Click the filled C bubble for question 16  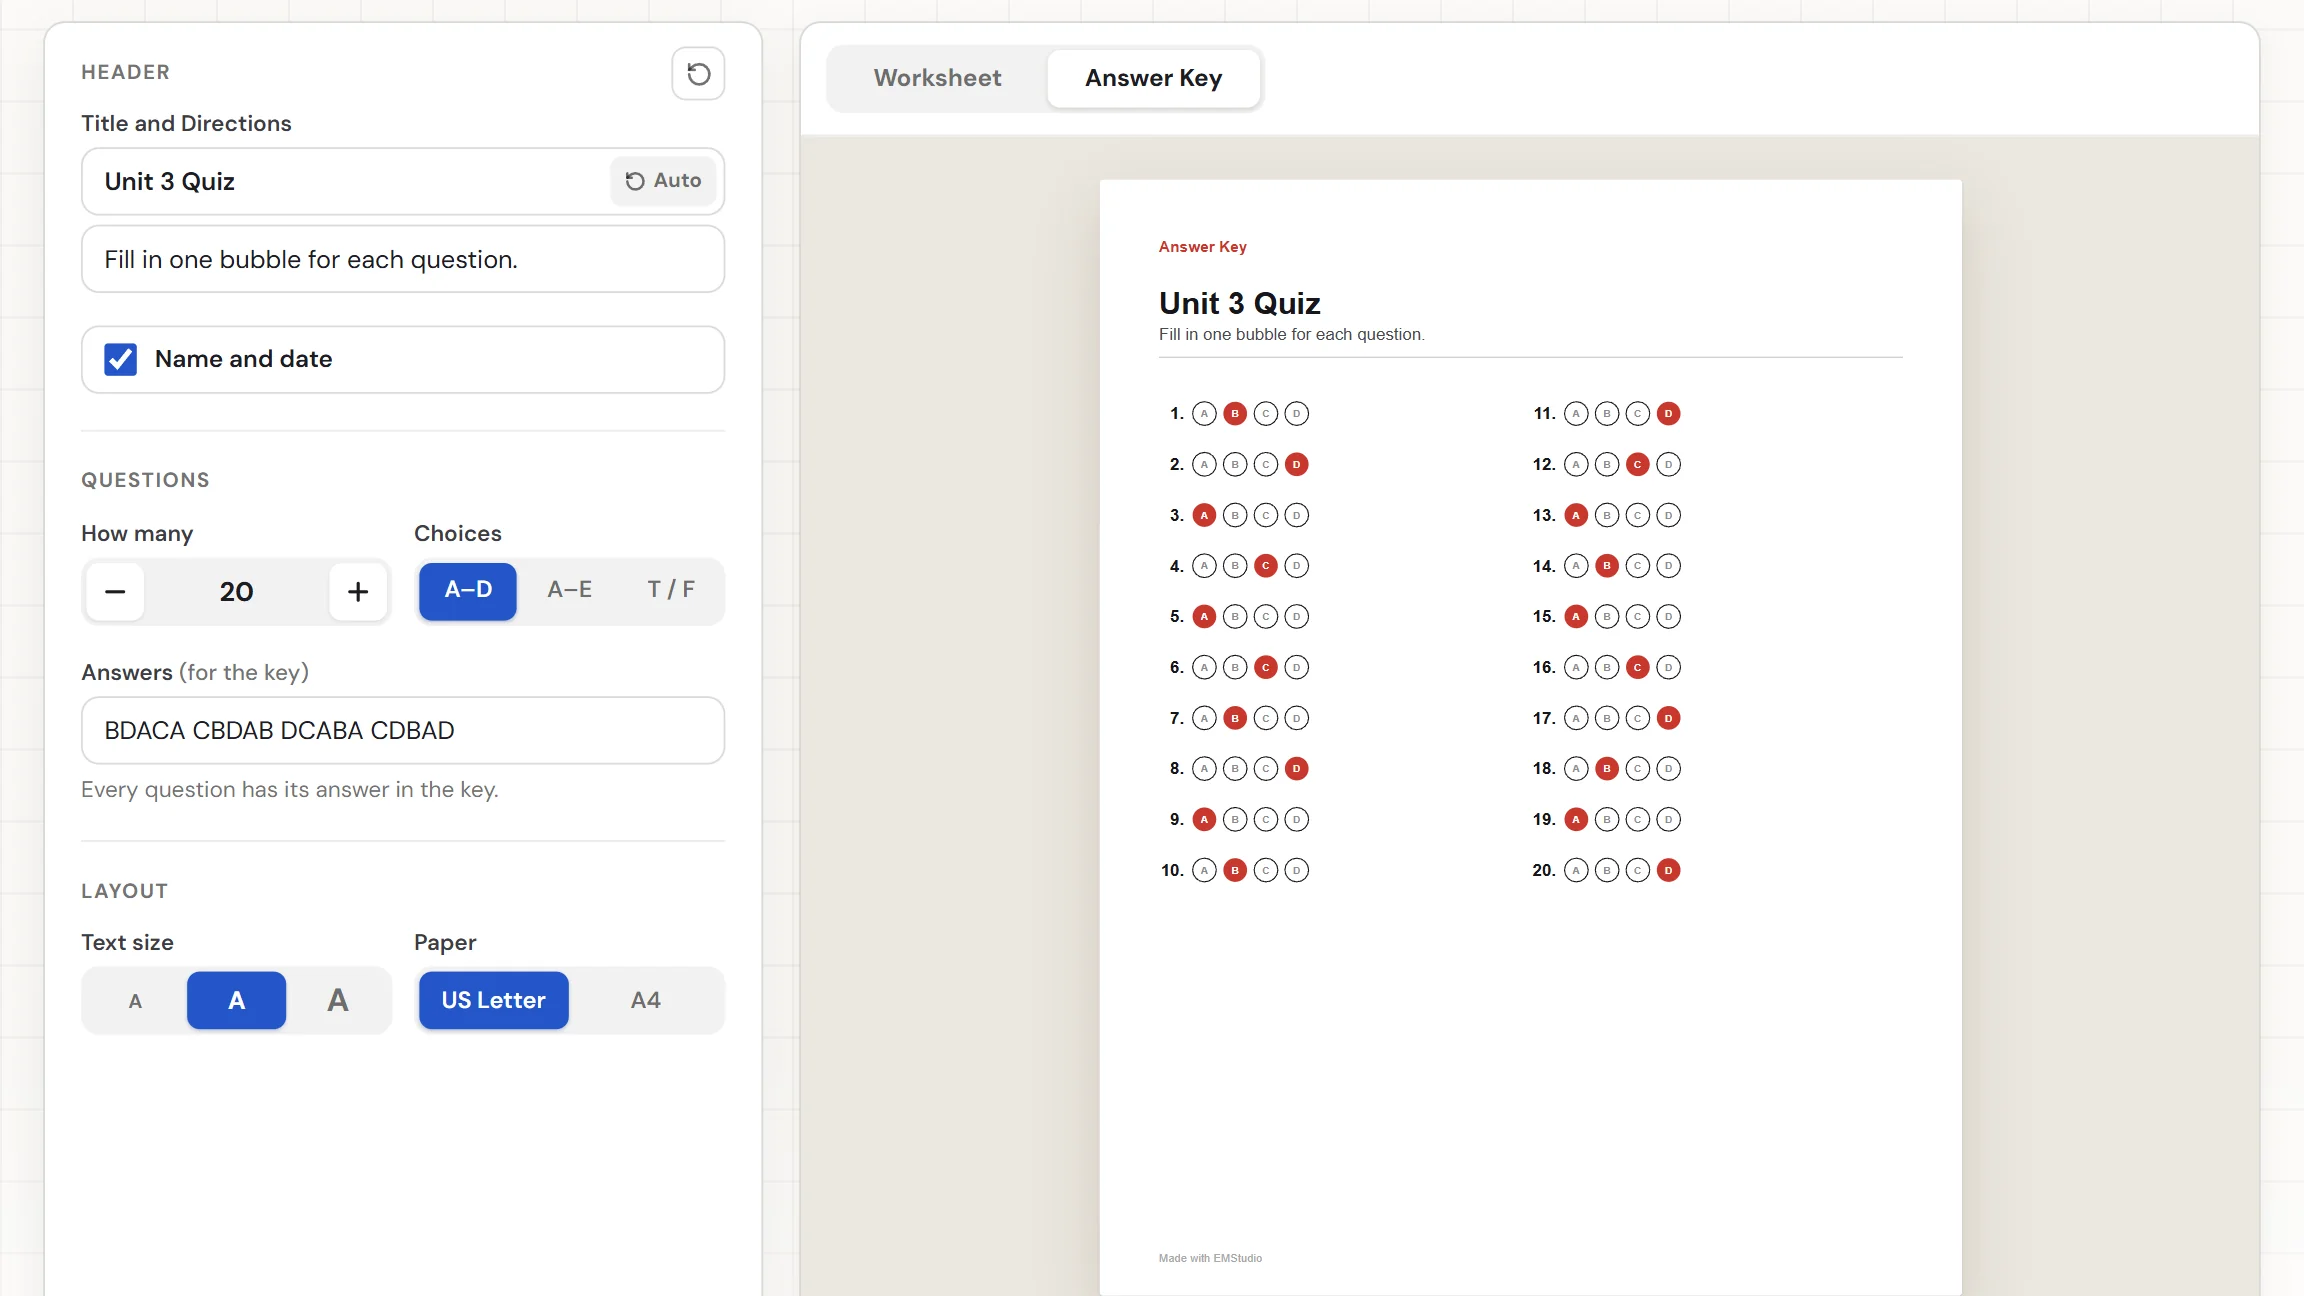(x=1637, y=668)
